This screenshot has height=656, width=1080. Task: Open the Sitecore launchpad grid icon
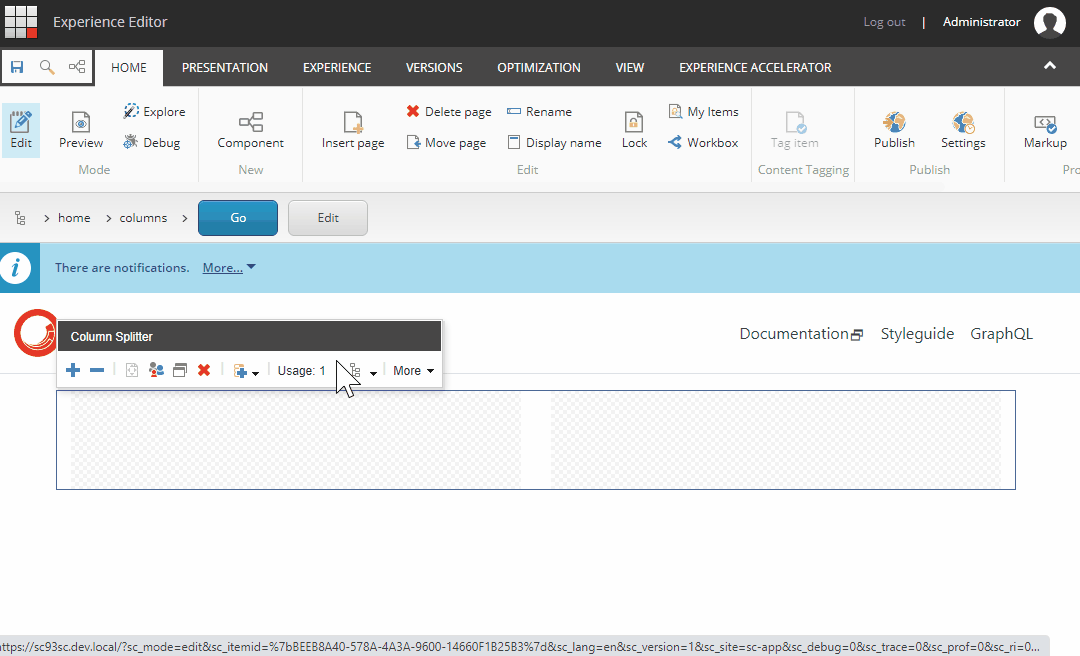coord(21,22)
